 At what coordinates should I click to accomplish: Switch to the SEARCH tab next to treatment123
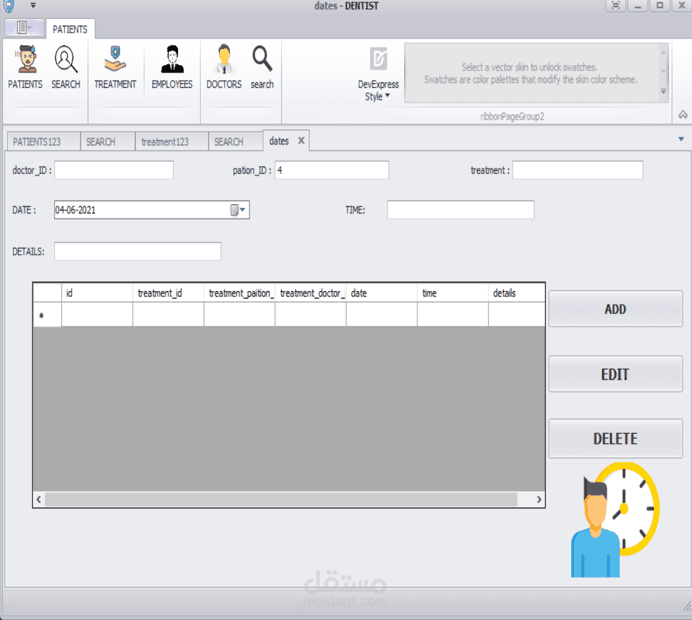(235, 142)
